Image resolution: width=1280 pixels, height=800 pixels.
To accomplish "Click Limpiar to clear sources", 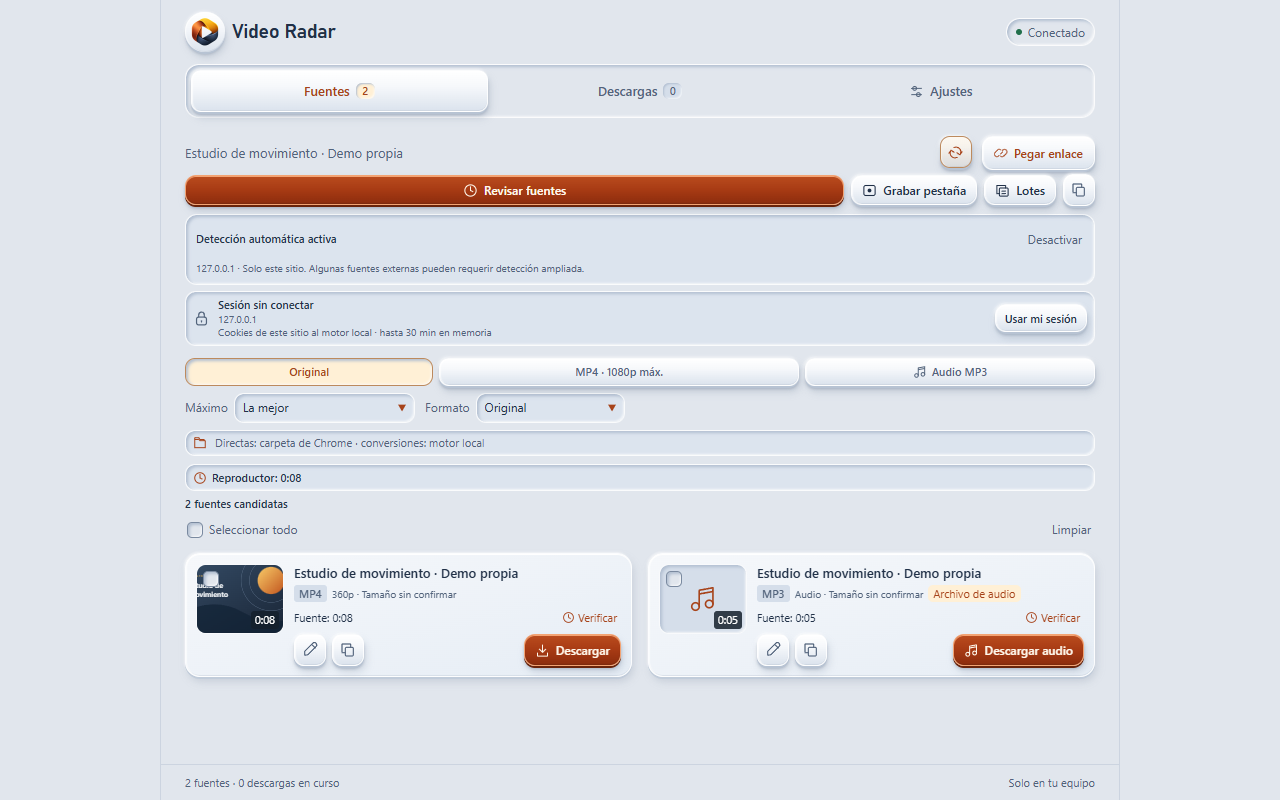I will (1071, 530).
